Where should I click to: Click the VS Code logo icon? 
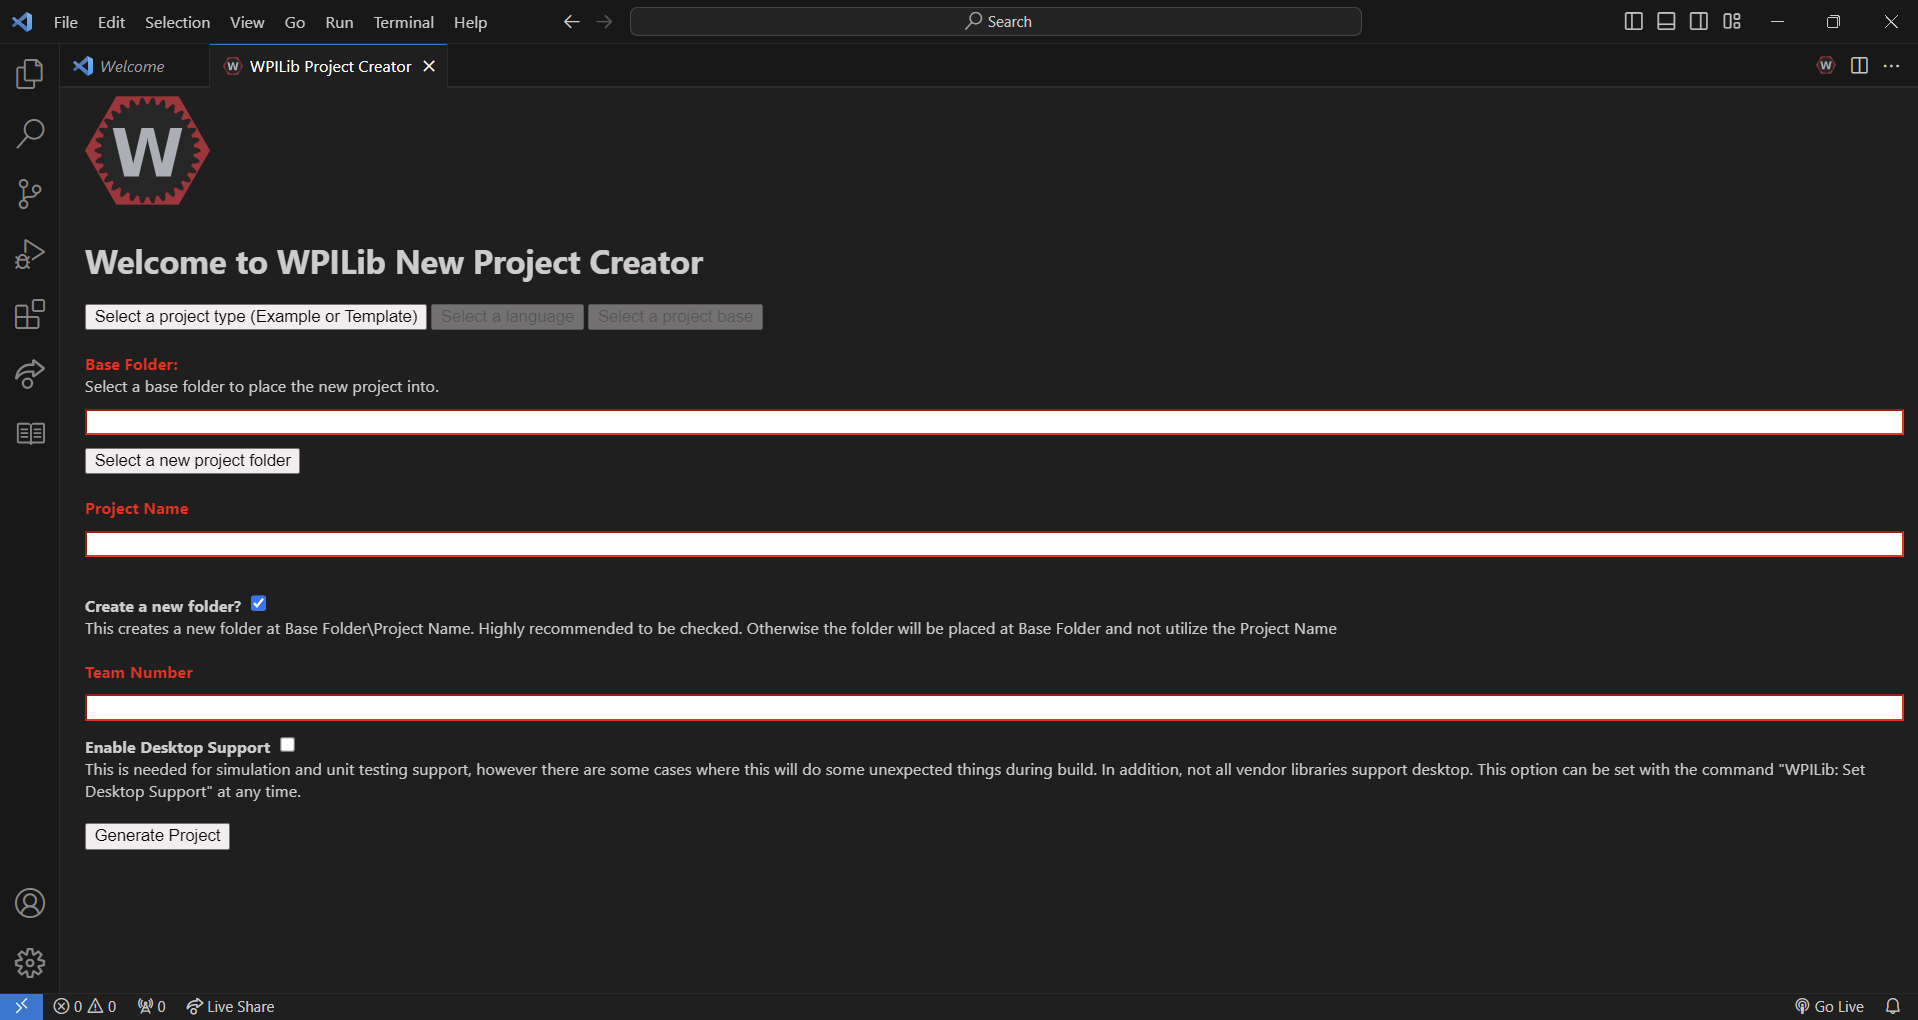pyautogui.click(x=22, y=21)
